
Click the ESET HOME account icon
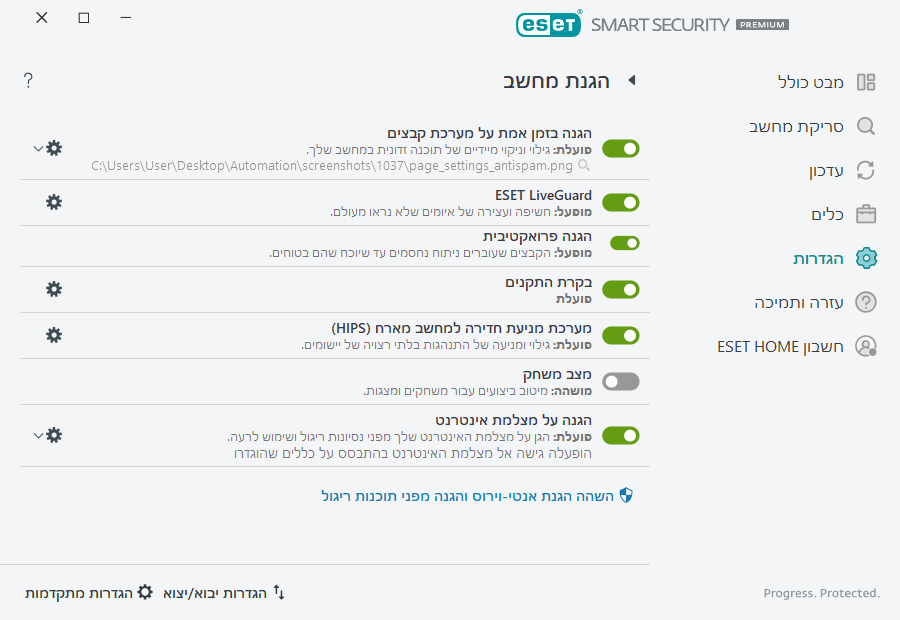point(866,346)
